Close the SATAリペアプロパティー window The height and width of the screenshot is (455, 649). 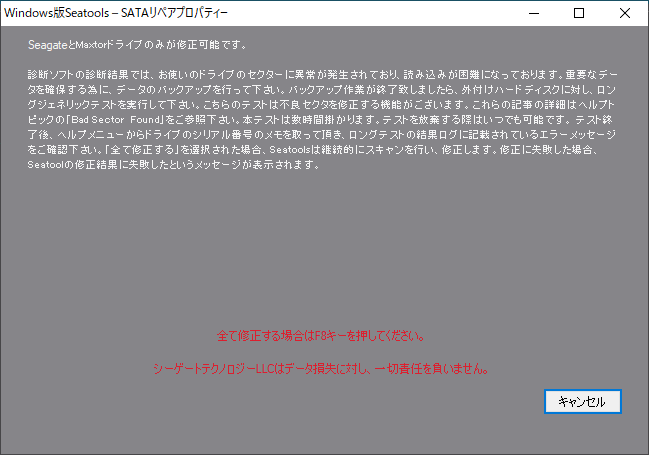[625, 13]
